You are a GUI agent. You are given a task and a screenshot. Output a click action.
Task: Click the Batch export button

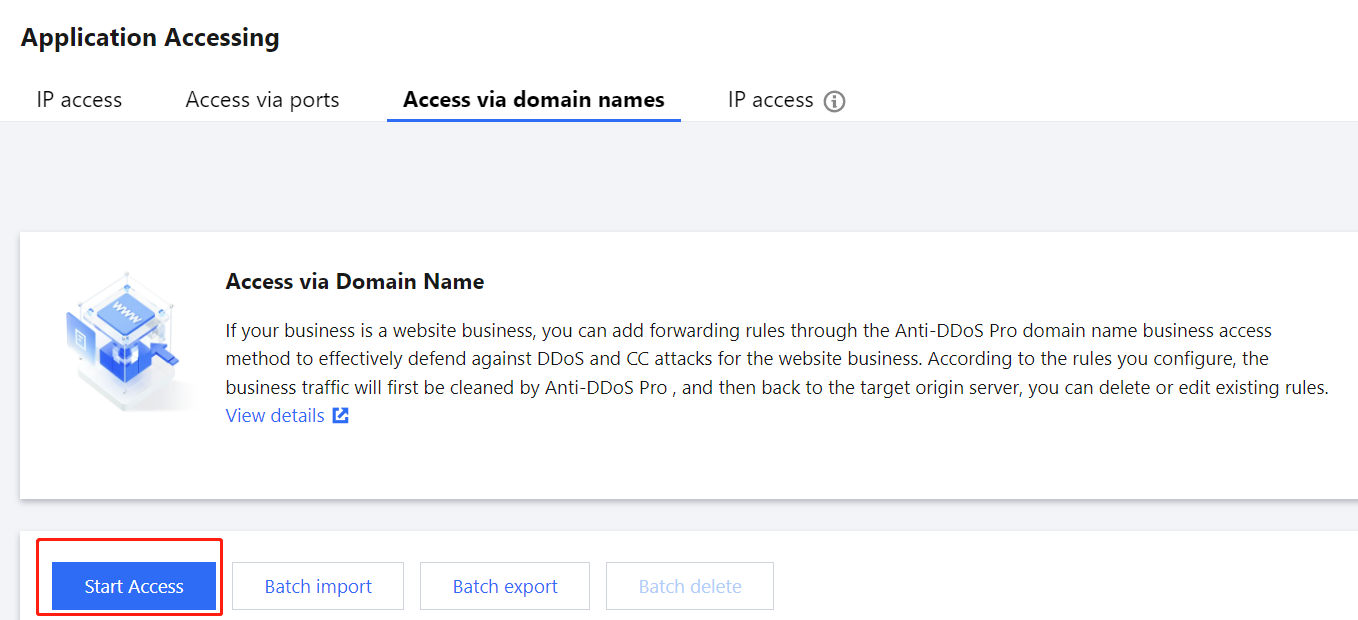click(505, 586)
